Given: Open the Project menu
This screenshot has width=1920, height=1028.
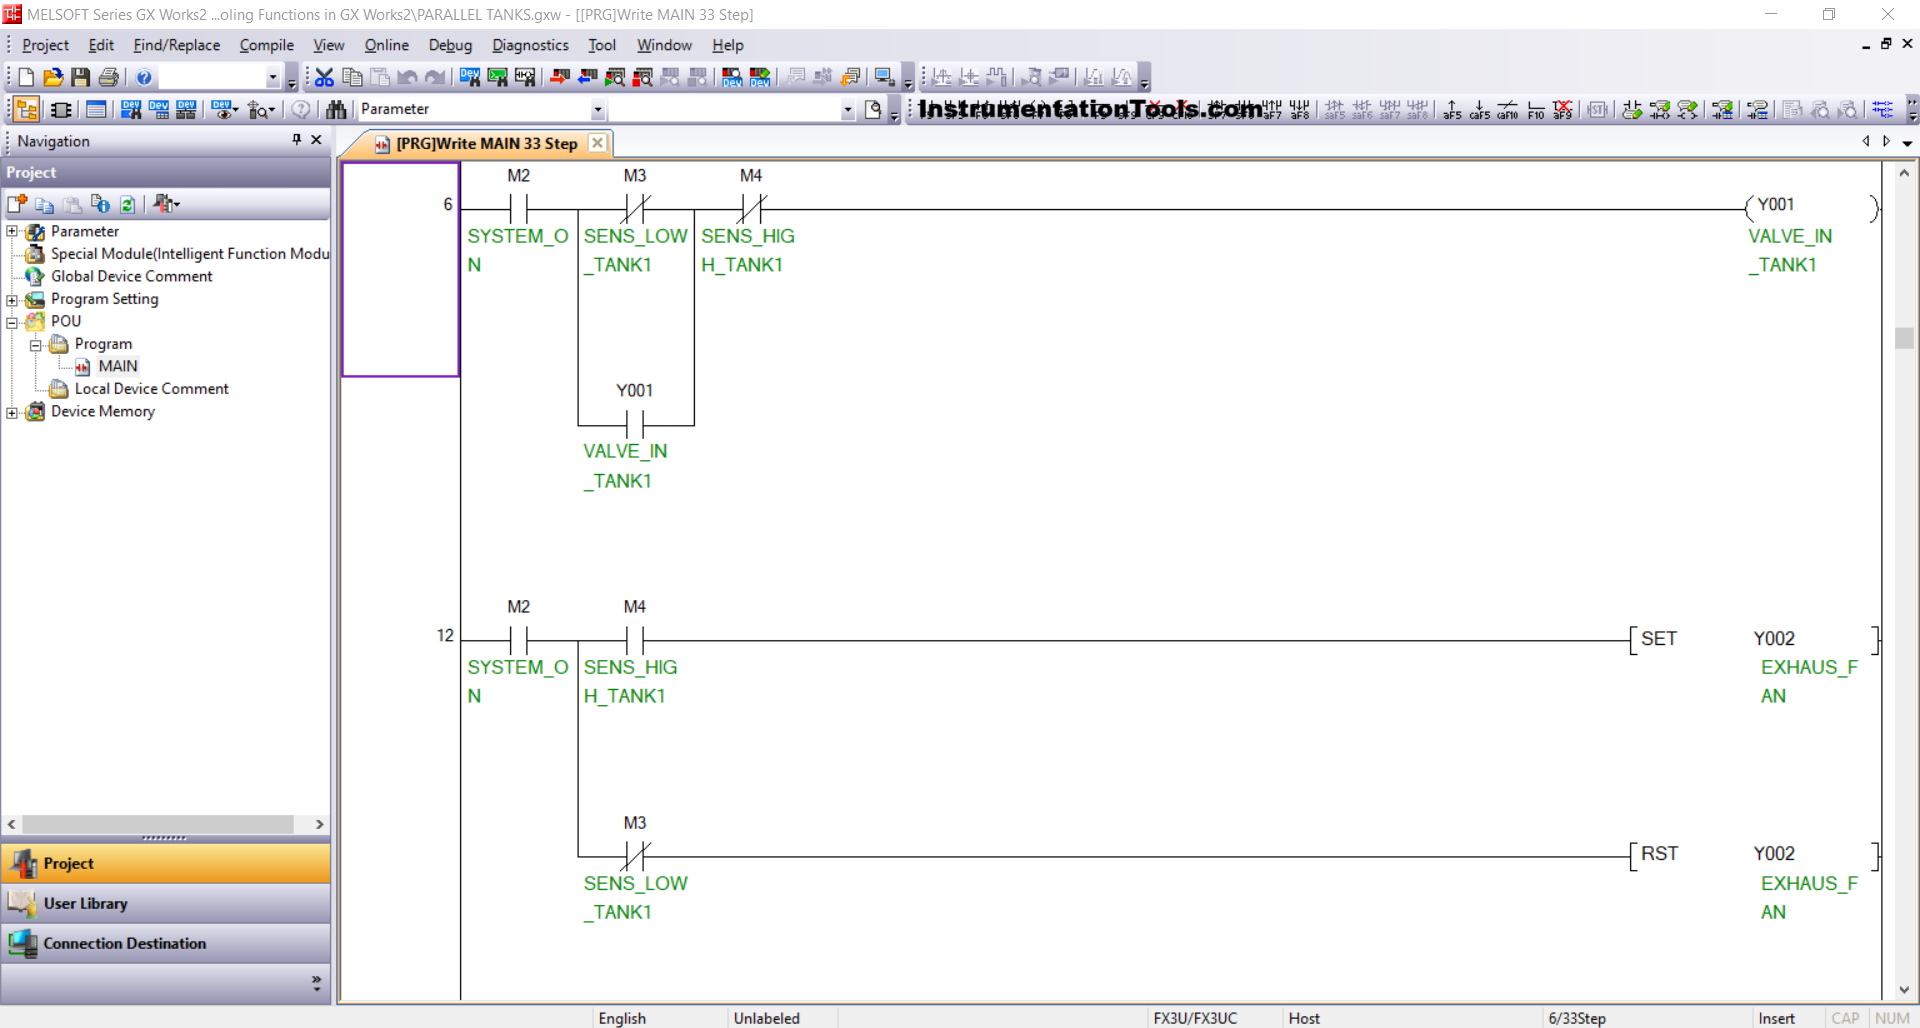Looking at the screenshot, I should [45, 45].
